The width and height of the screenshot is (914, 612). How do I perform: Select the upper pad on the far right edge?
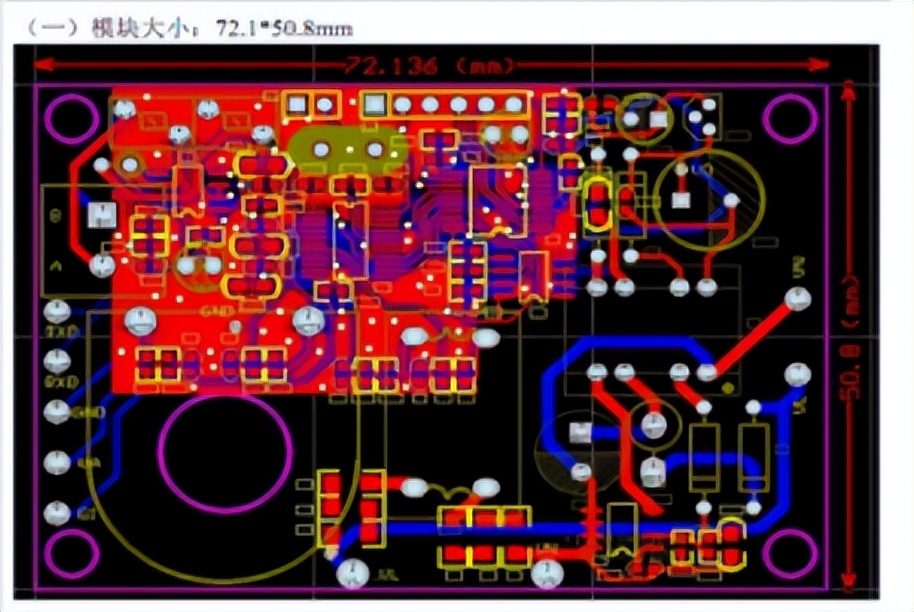798,298
